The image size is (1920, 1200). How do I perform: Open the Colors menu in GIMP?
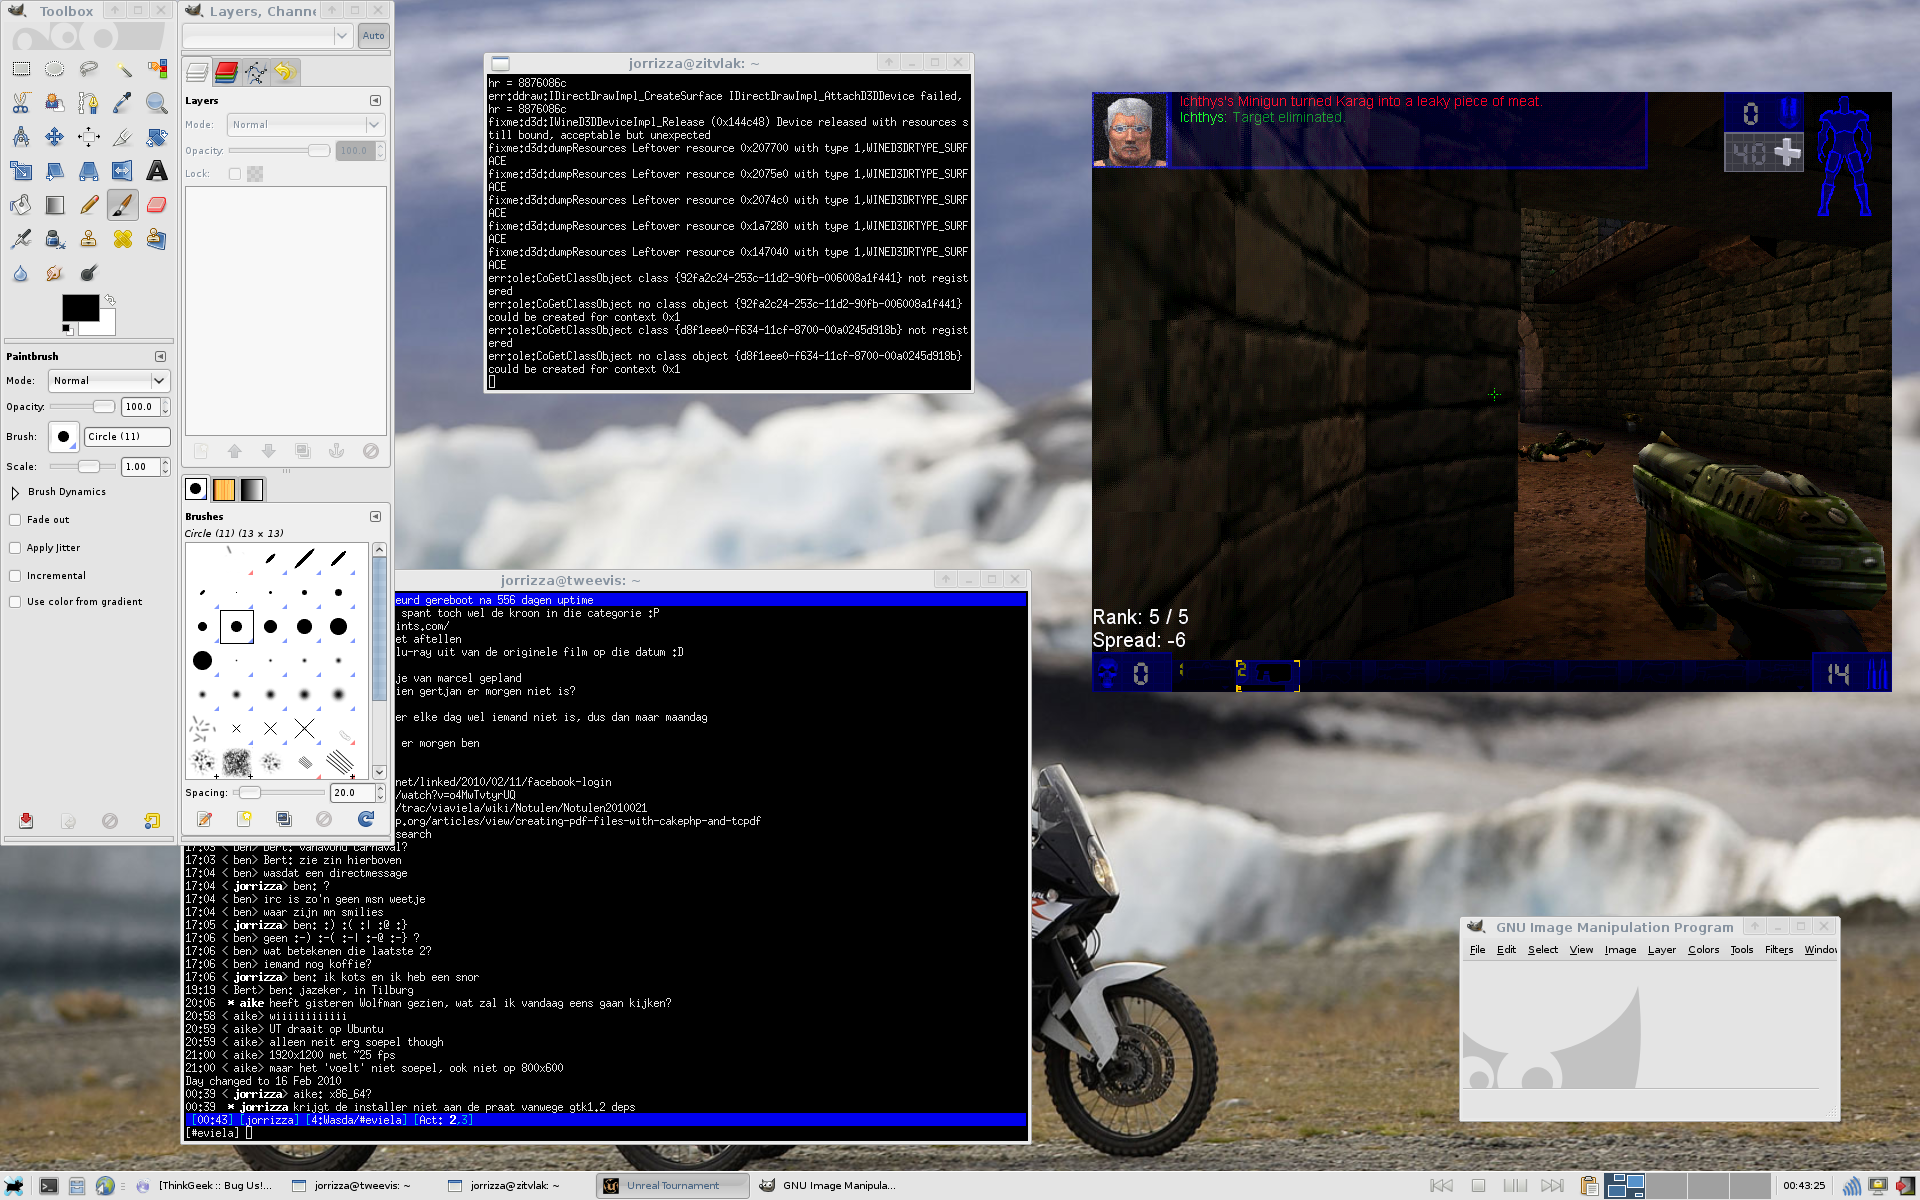[1703, 950]
